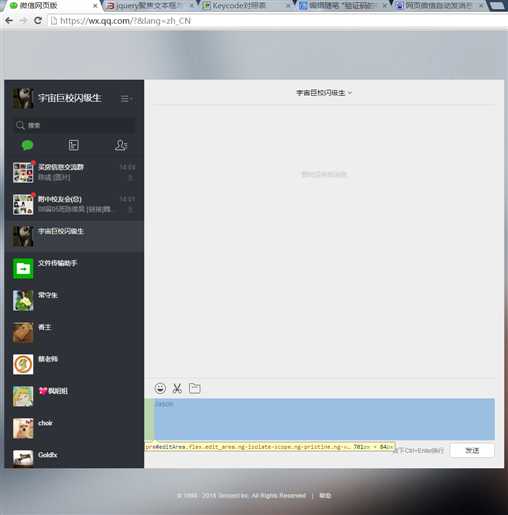Click the green file transfer folder avatar
The image size is (508, 515).
23,268
